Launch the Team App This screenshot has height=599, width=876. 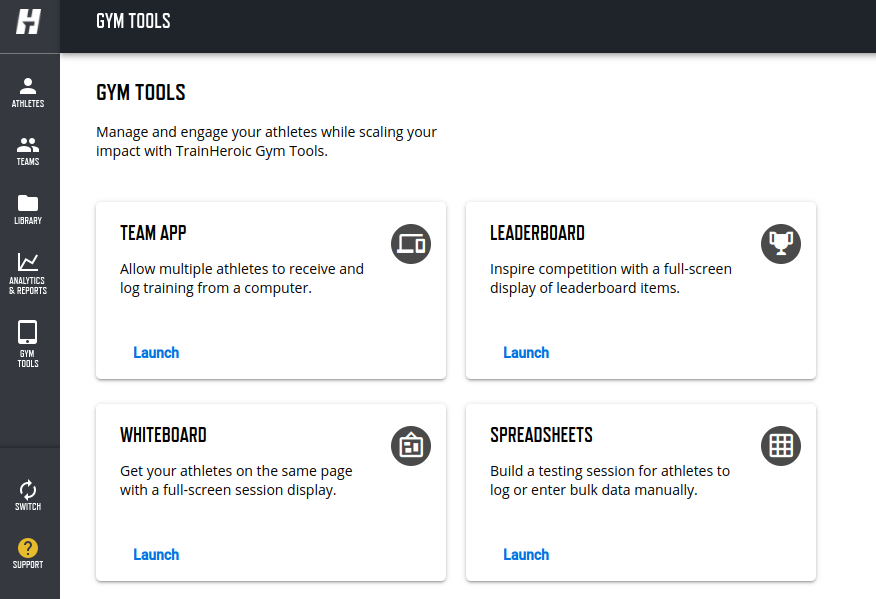(x=156, y=353)
